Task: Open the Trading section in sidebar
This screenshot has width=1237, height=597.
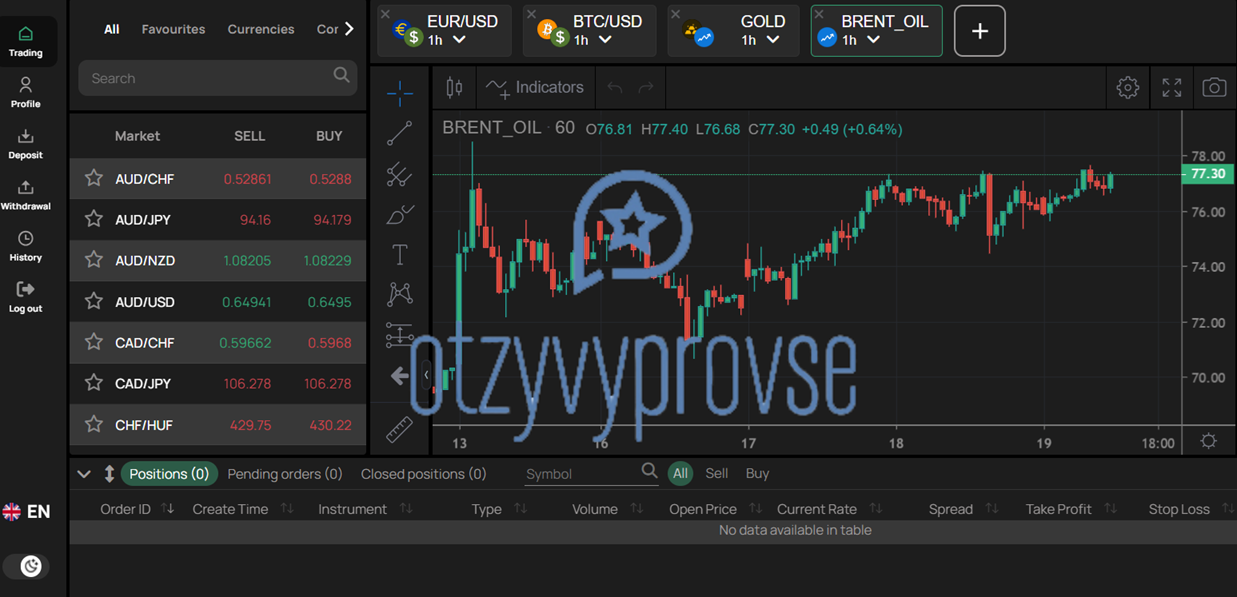Action: click(x=26, y=42)
